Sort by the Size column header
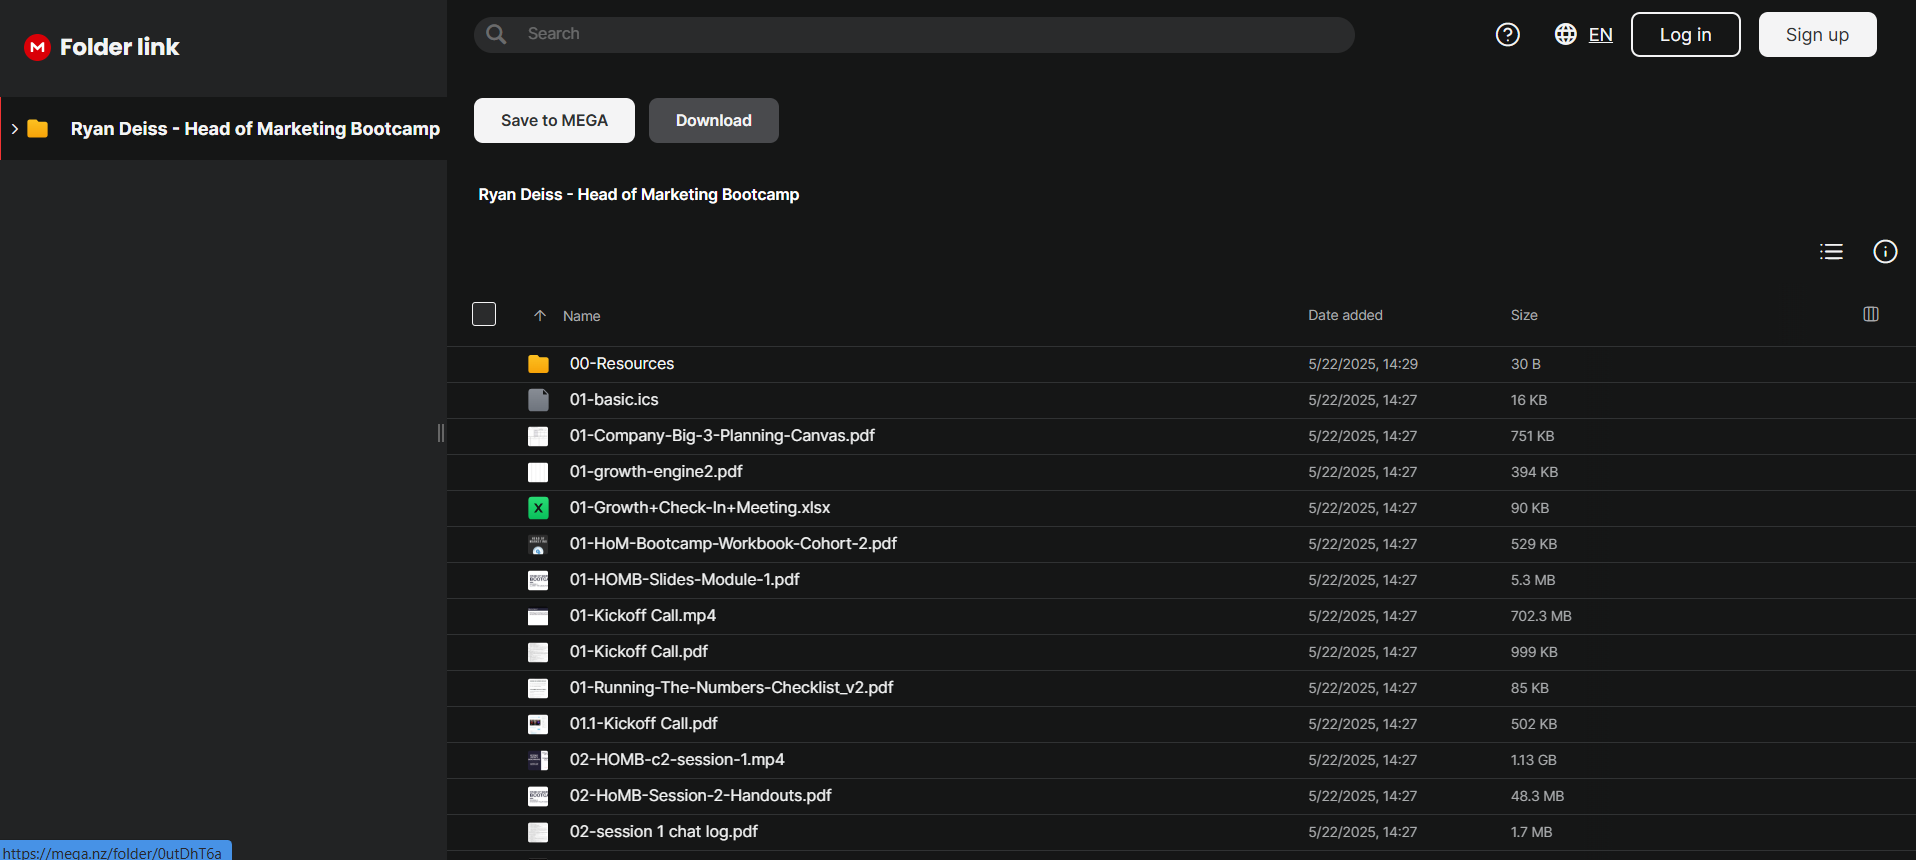This screenshot has height=860, width=1916. [1524, 315]
